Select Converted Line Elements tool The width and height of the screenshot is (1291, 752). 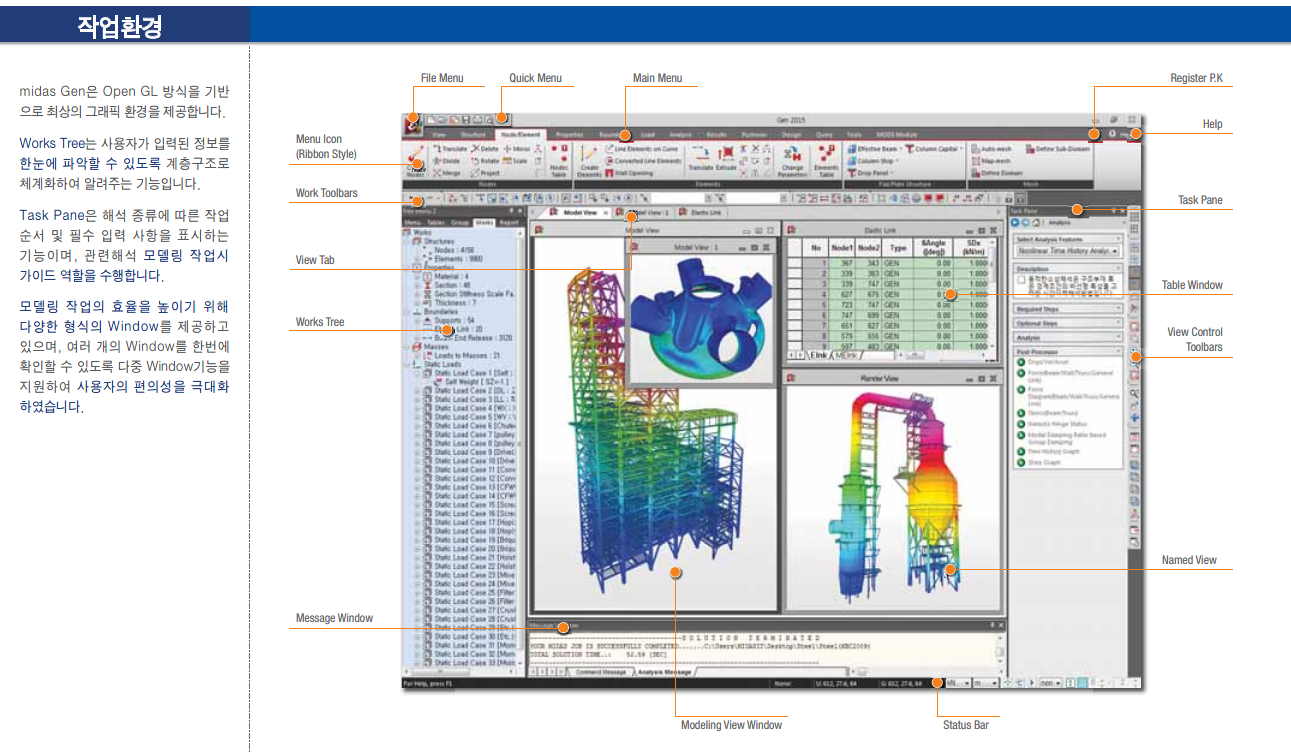point(643,160)
